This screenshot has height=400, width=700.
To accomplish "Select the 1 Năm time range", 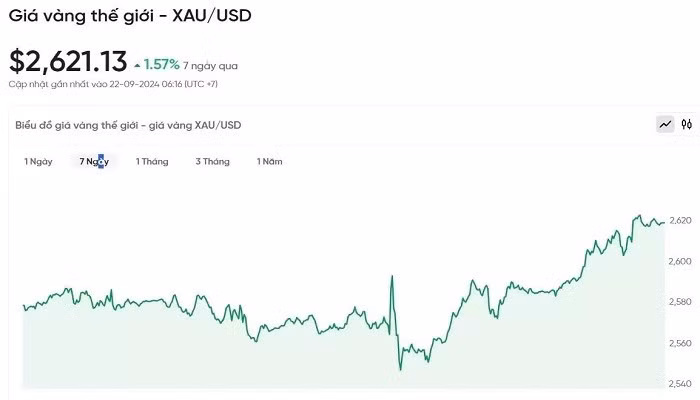I will tap(269, 161).
